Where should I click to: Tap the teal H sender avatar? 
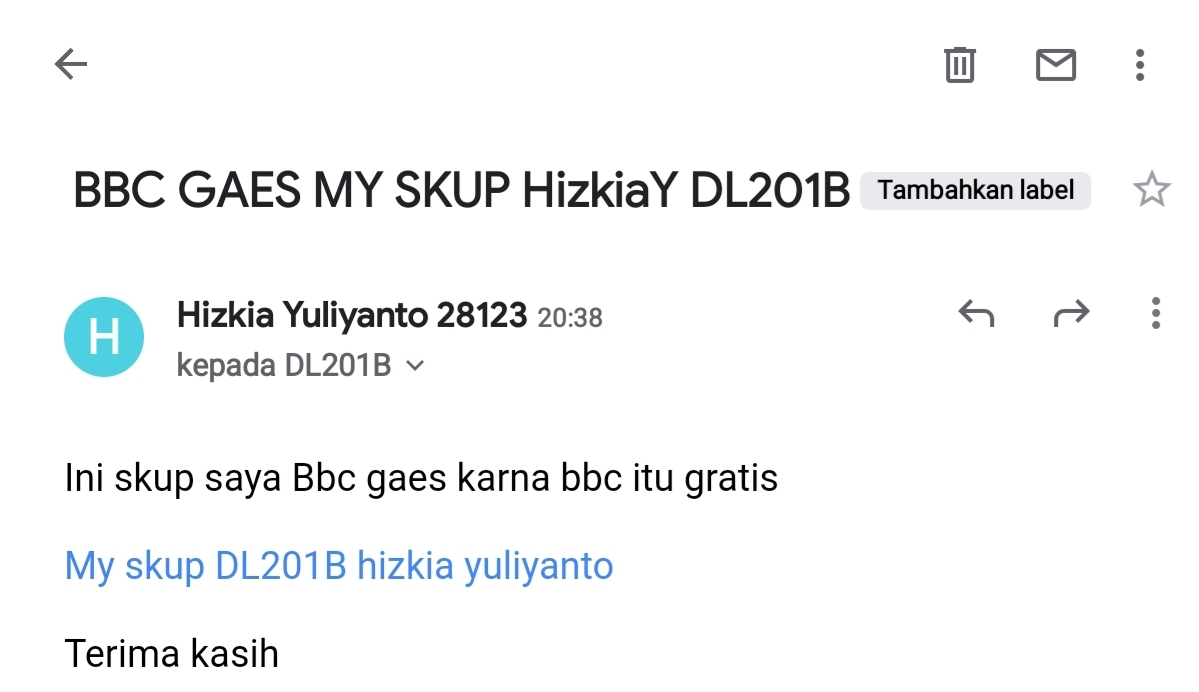tap(104, 336)
